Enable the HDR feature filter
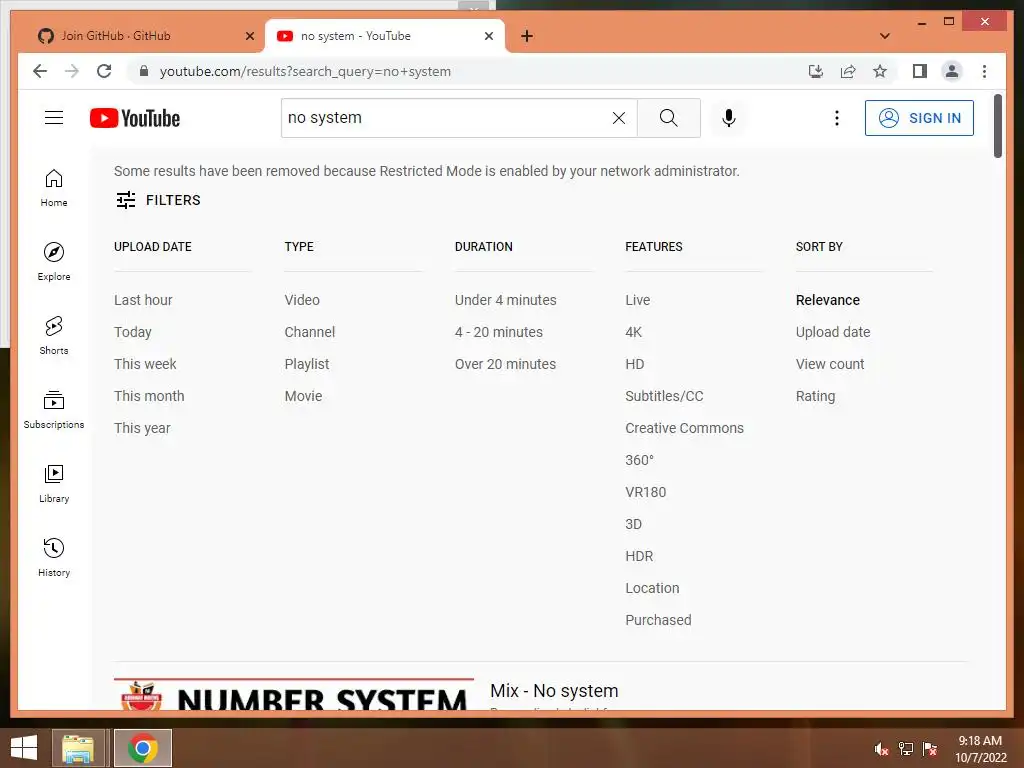Viewport: 1024px width, 768px height. 639,556
